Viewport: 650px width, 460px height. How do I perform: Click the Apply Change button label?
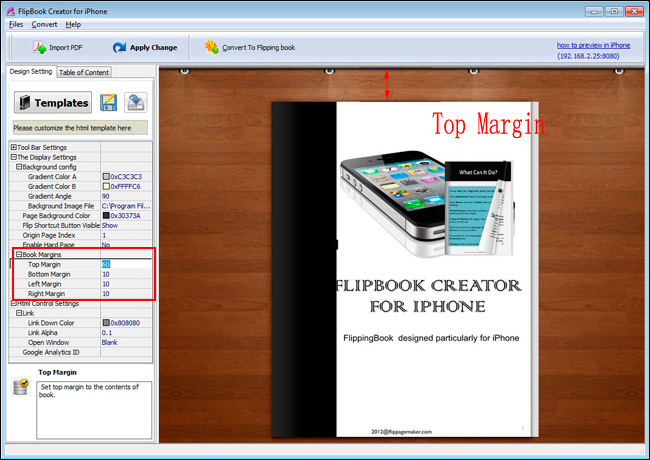tap(153, 48)
